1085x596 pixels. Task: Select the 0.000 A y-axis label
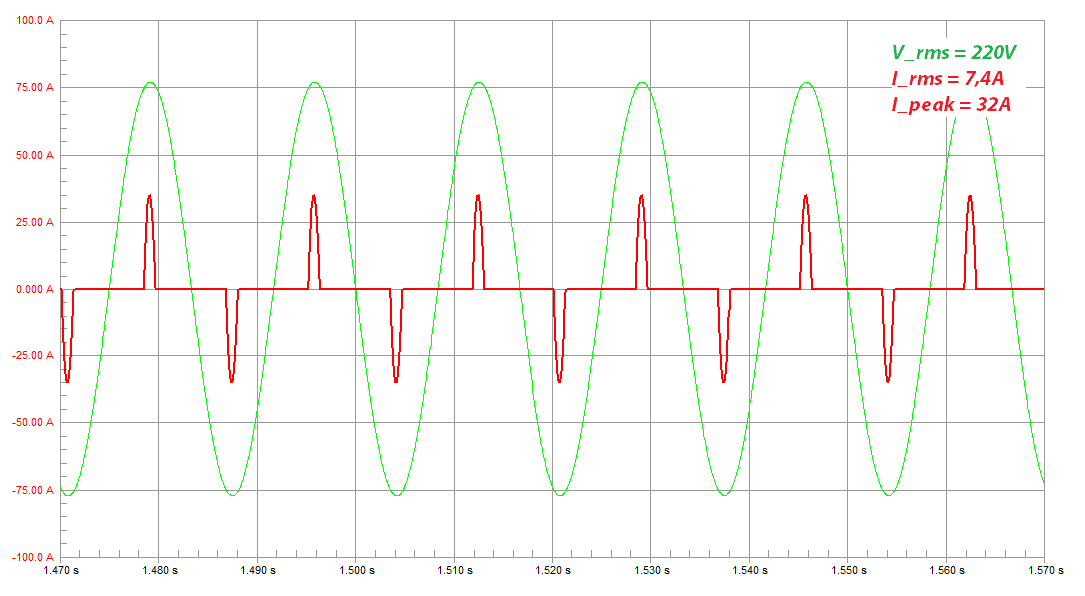[x=33, y=289]
